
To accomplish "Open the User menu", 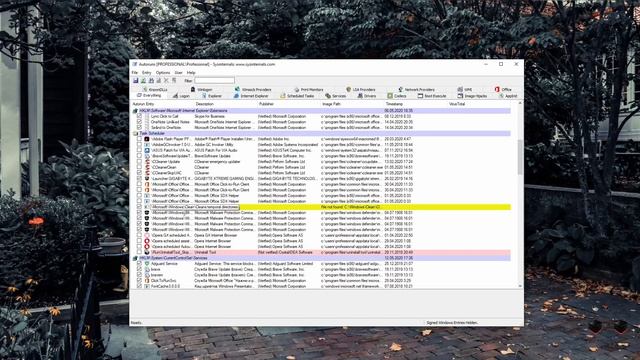I will (x=178, y=73).
